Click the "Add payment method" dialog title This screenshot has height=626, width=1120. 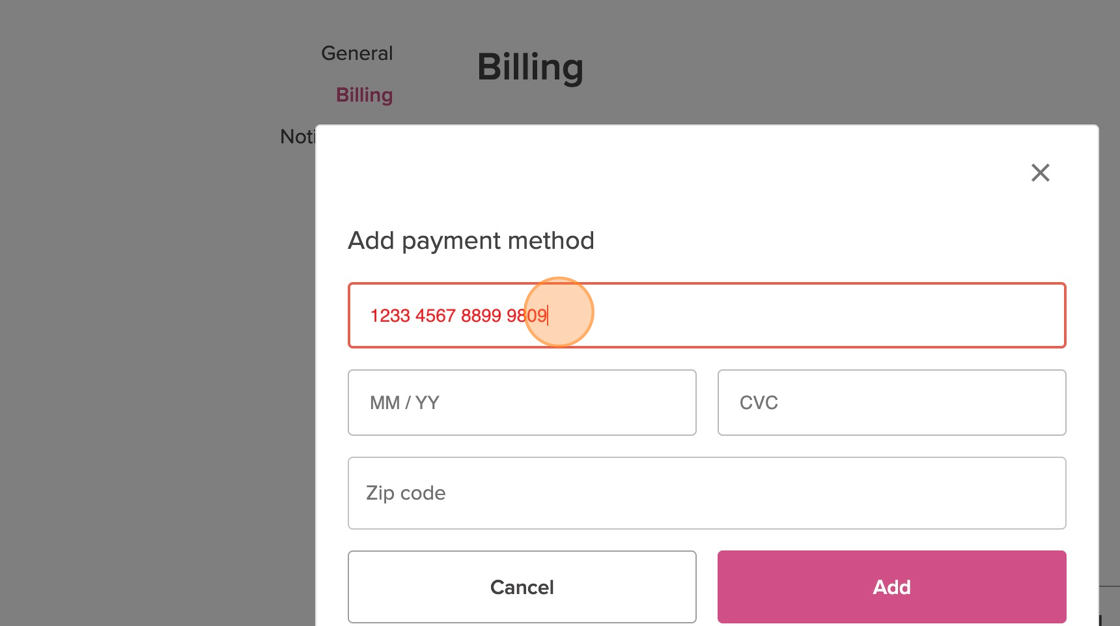pos(471,241)
